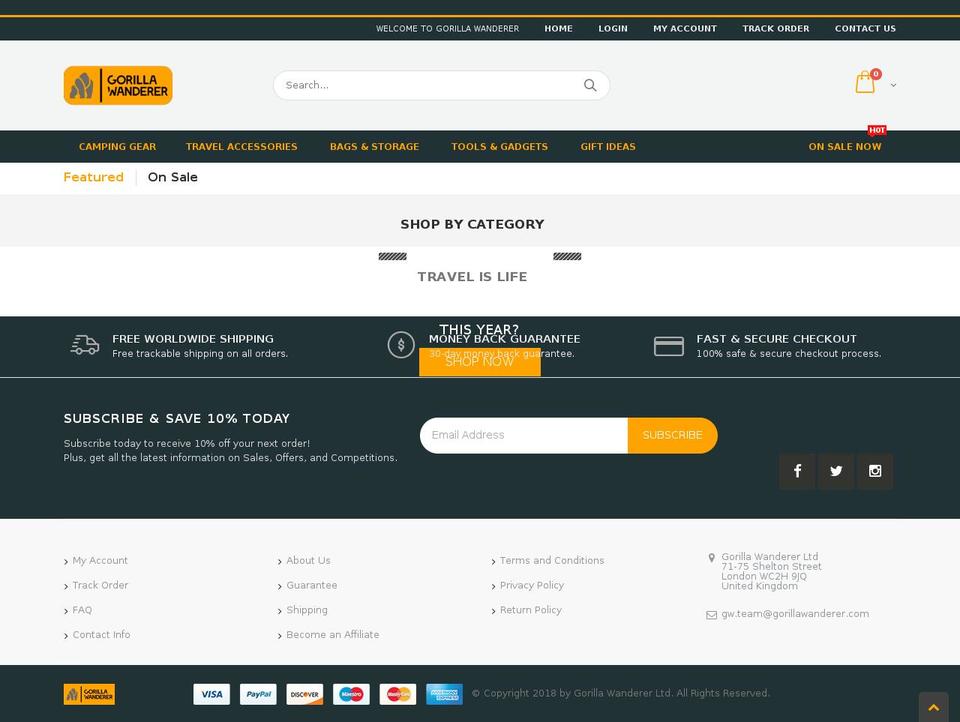Open the Twitter social link

[x=836, y=471]
